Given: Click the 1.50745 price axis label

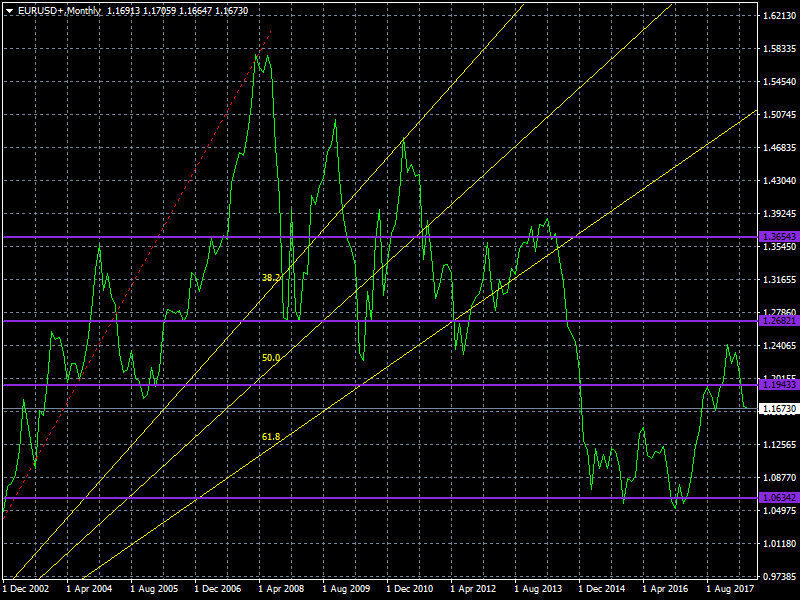Looking at the screenshot, I should click(x=779, y=115).
